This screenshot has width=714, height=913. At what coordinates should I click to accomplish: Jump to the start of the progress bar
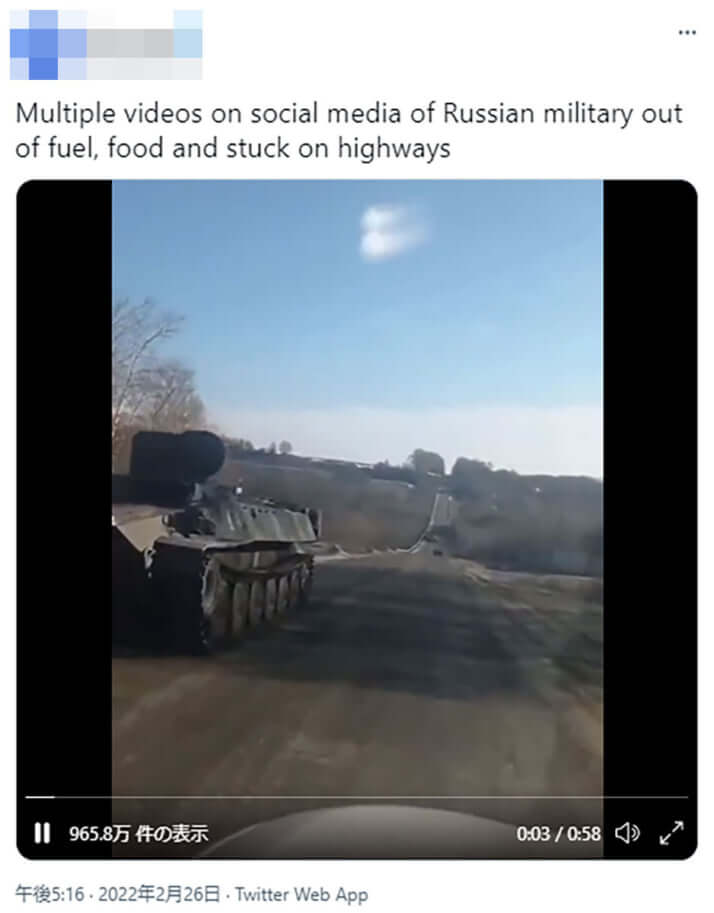(x=27, y=797)
